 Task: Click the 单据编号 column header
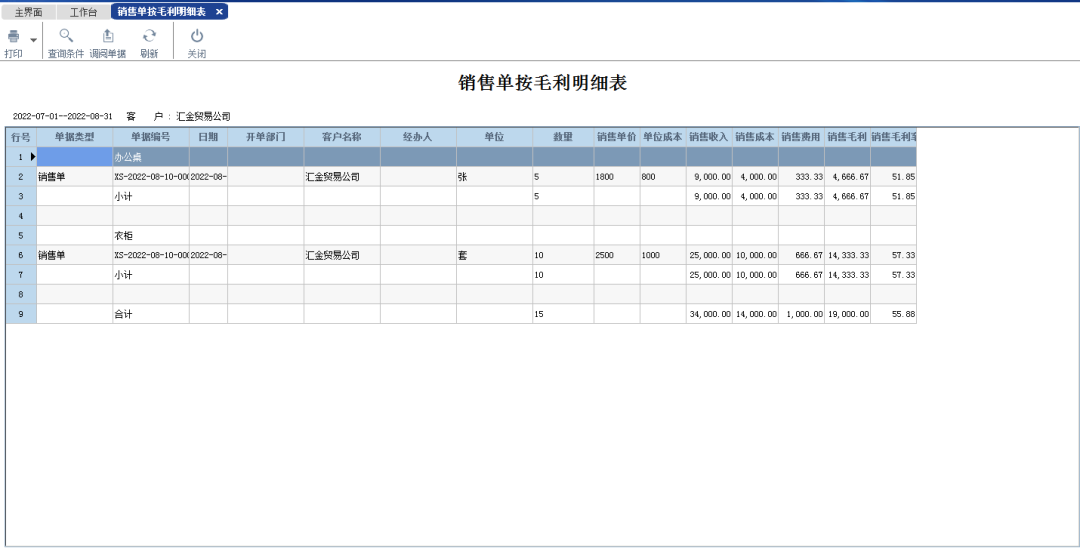(150, 137)
